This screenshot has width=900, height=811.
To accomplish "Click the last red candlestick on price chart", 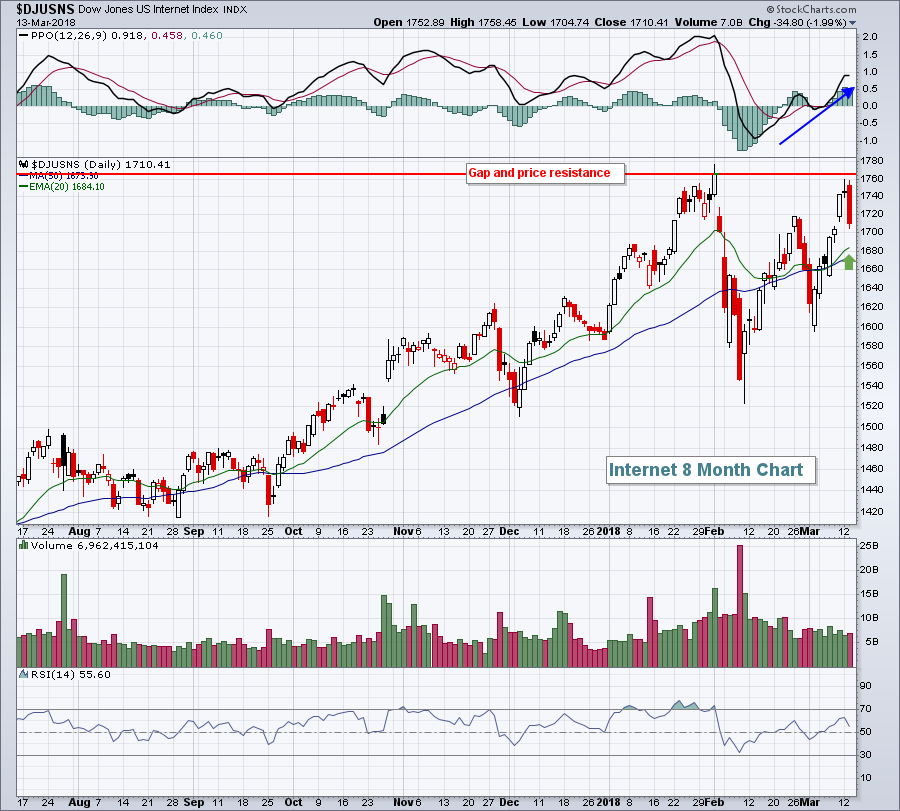I will pyautogui.click(x=849, y=204).
